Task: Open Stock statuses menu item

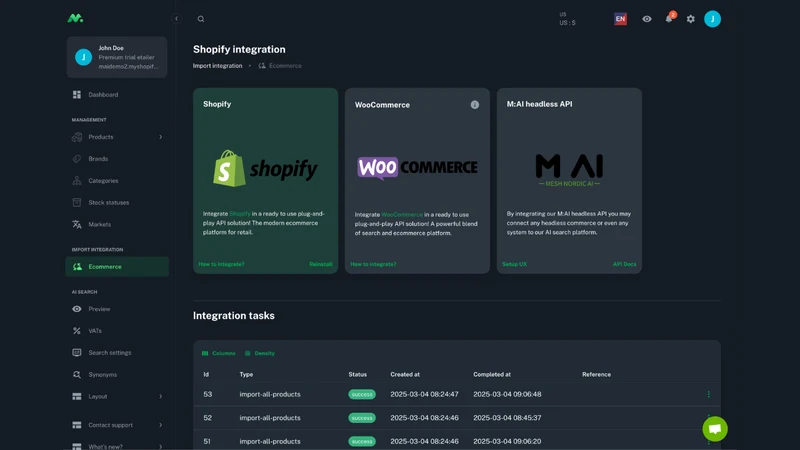Action: tap(117, 203)
